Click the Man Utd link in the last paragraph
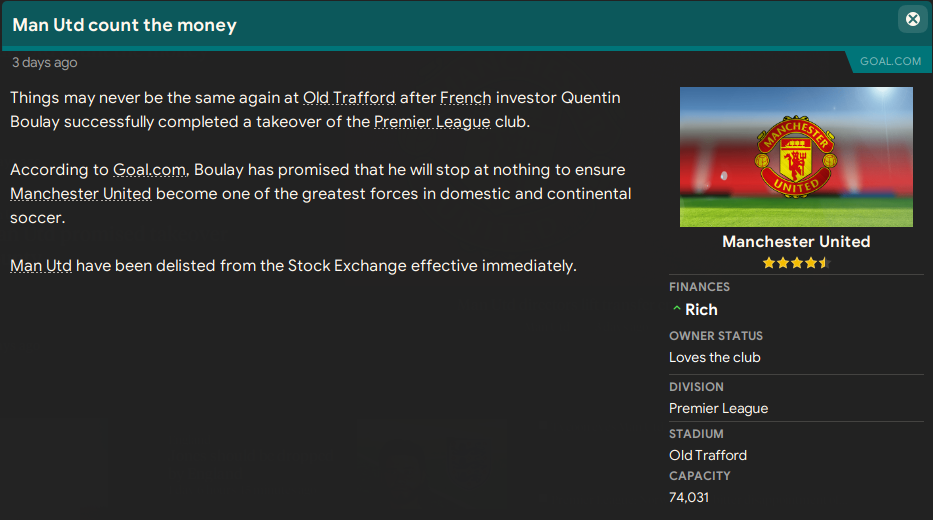Viewport: 933px width, 520px height. click(x=41, y=266)
